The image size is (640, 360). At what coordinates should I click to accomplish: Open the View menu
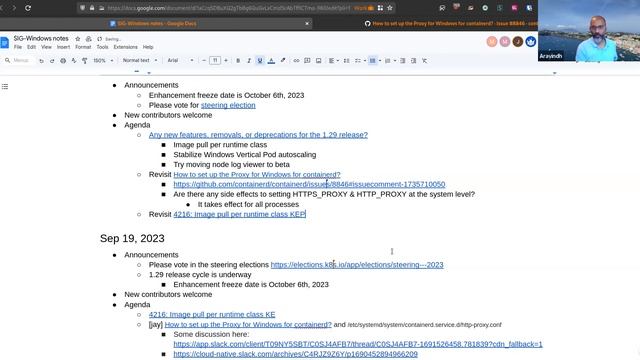pyautogui.click(x=46, y=47)
